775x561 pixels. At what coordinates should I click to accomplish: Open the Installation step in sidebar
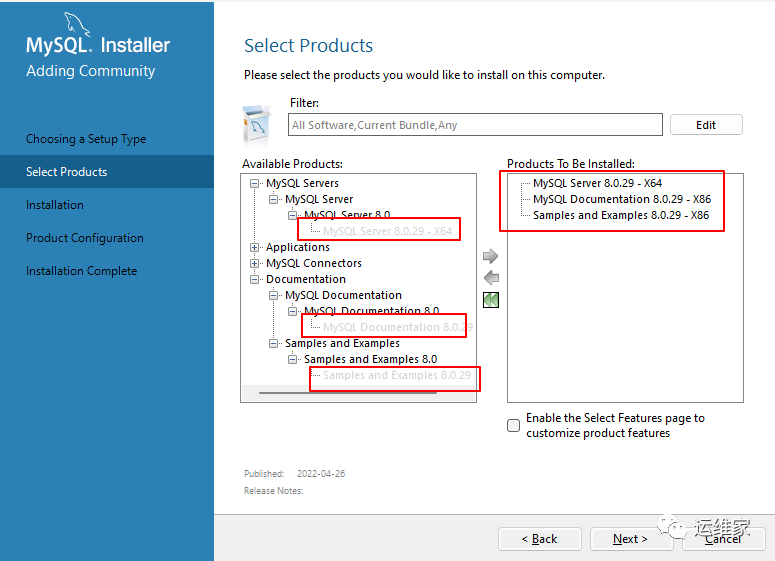(x=55, y=205)
